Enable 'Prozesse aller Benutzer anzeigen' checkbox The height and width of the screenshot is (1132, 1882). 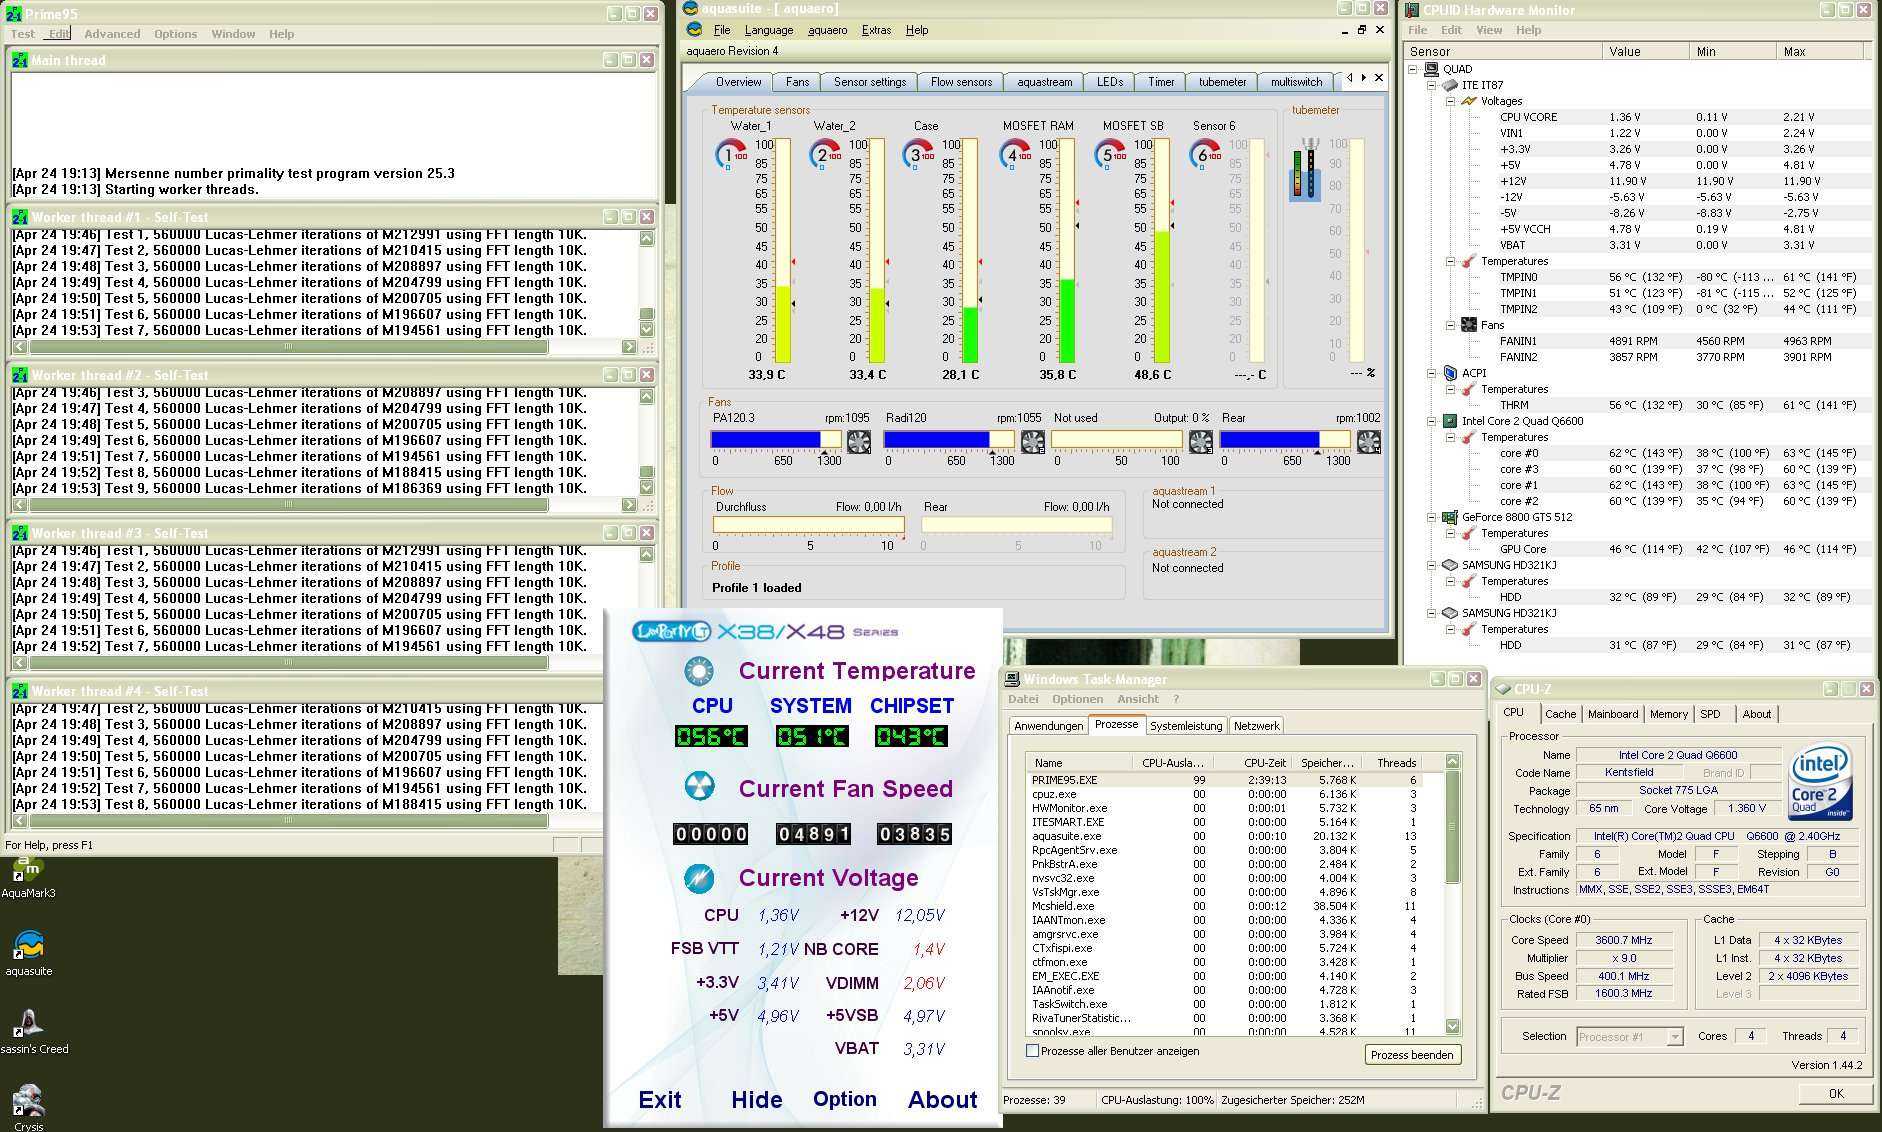point(1032,1051)
